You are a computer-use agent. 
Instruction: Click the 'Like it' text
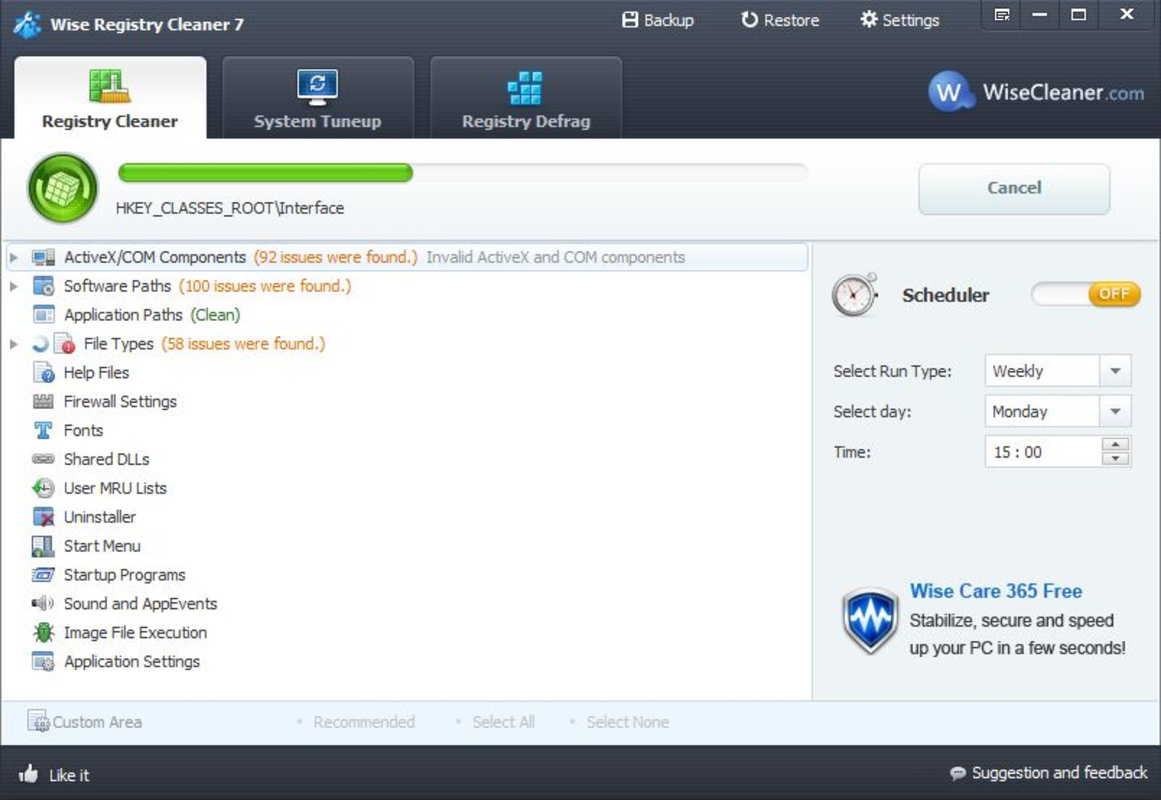pos(69,775)
